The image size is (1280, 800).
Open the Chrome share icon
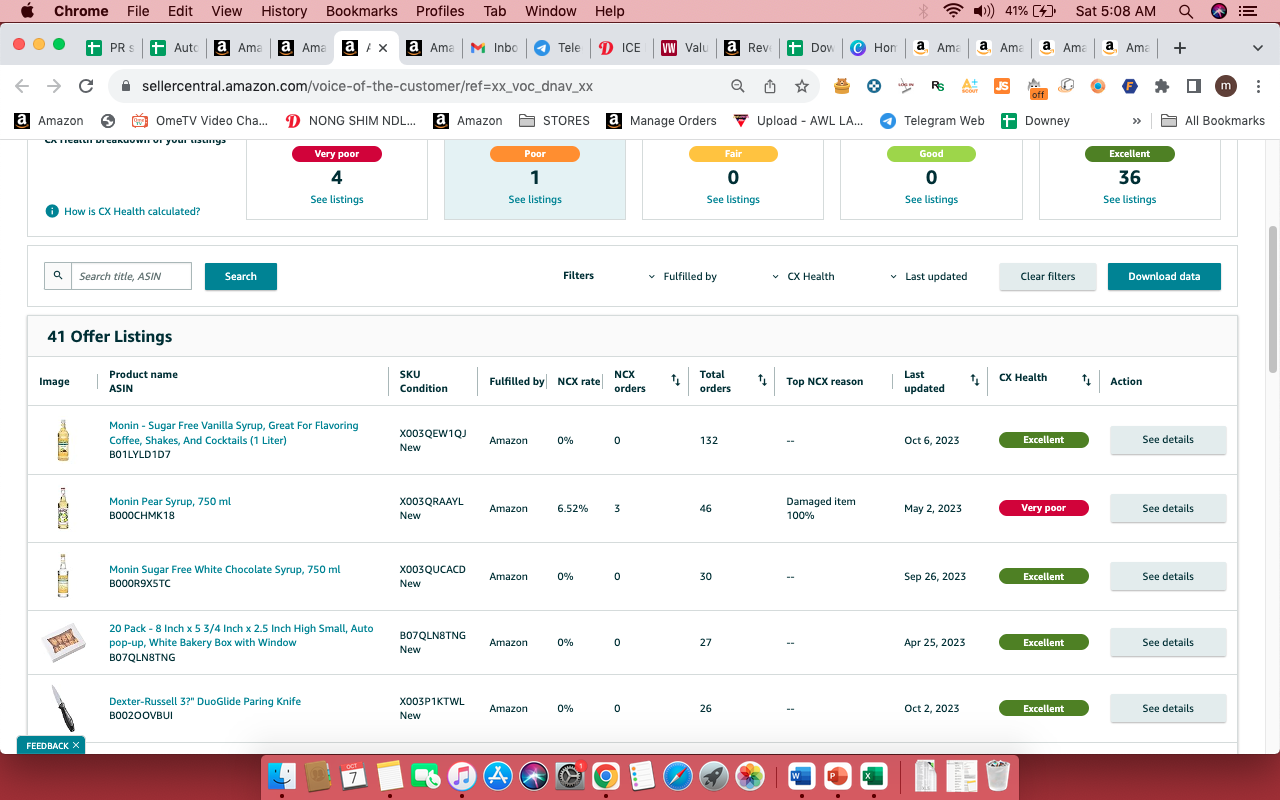click(770, 86)
